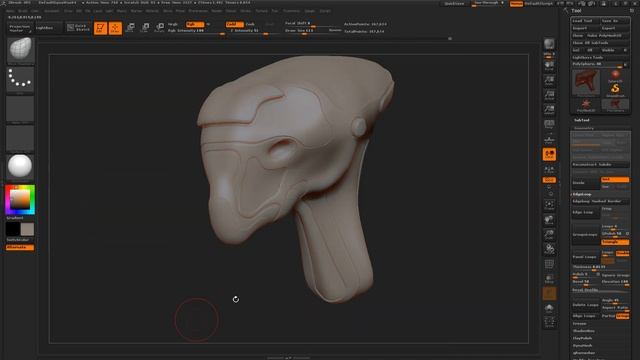Activate Edit mode button
This screenshot has height=360, width=640.
pos(100,28)
